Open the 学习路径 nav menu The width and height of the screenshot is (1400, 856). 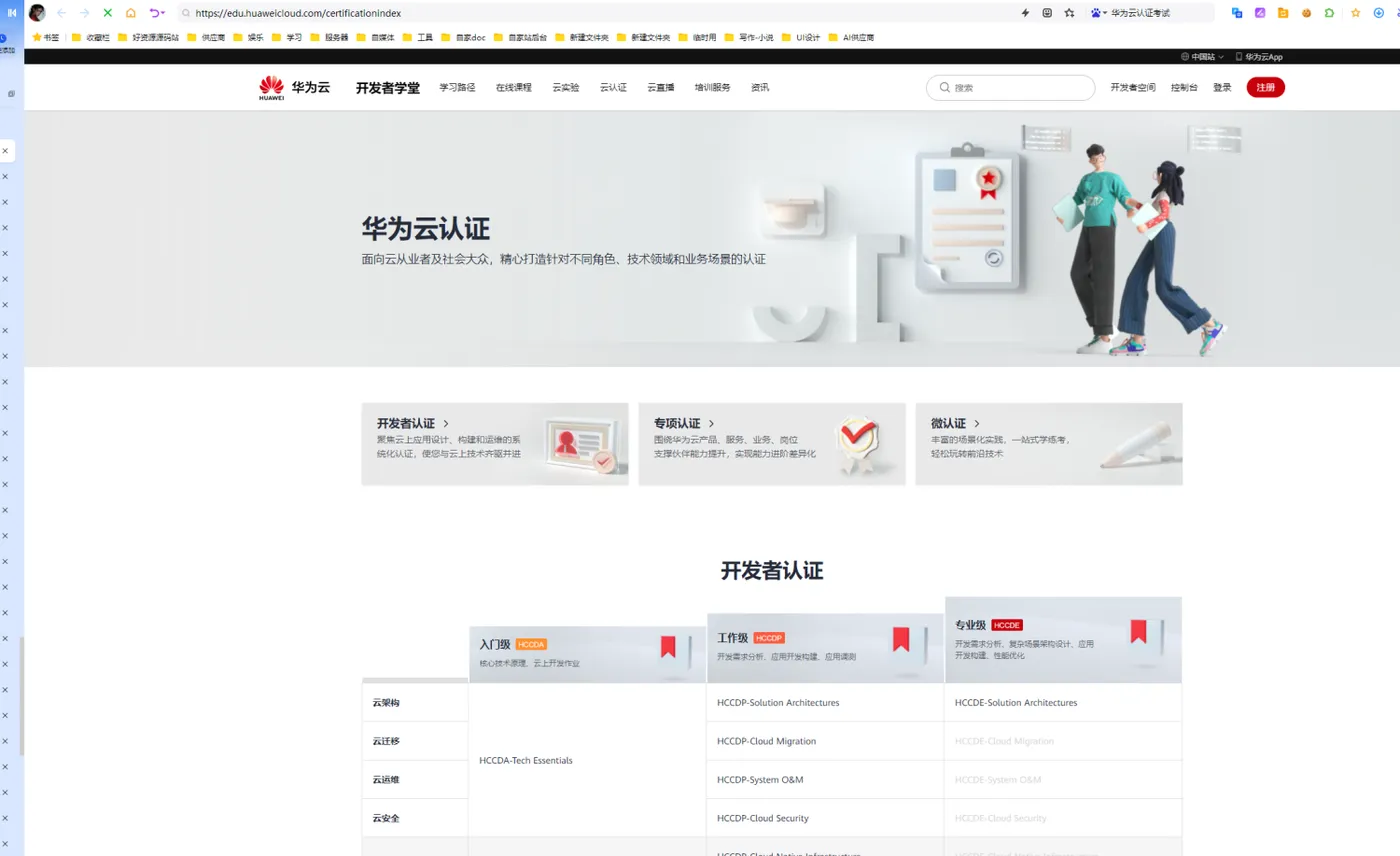click(457, 87)
